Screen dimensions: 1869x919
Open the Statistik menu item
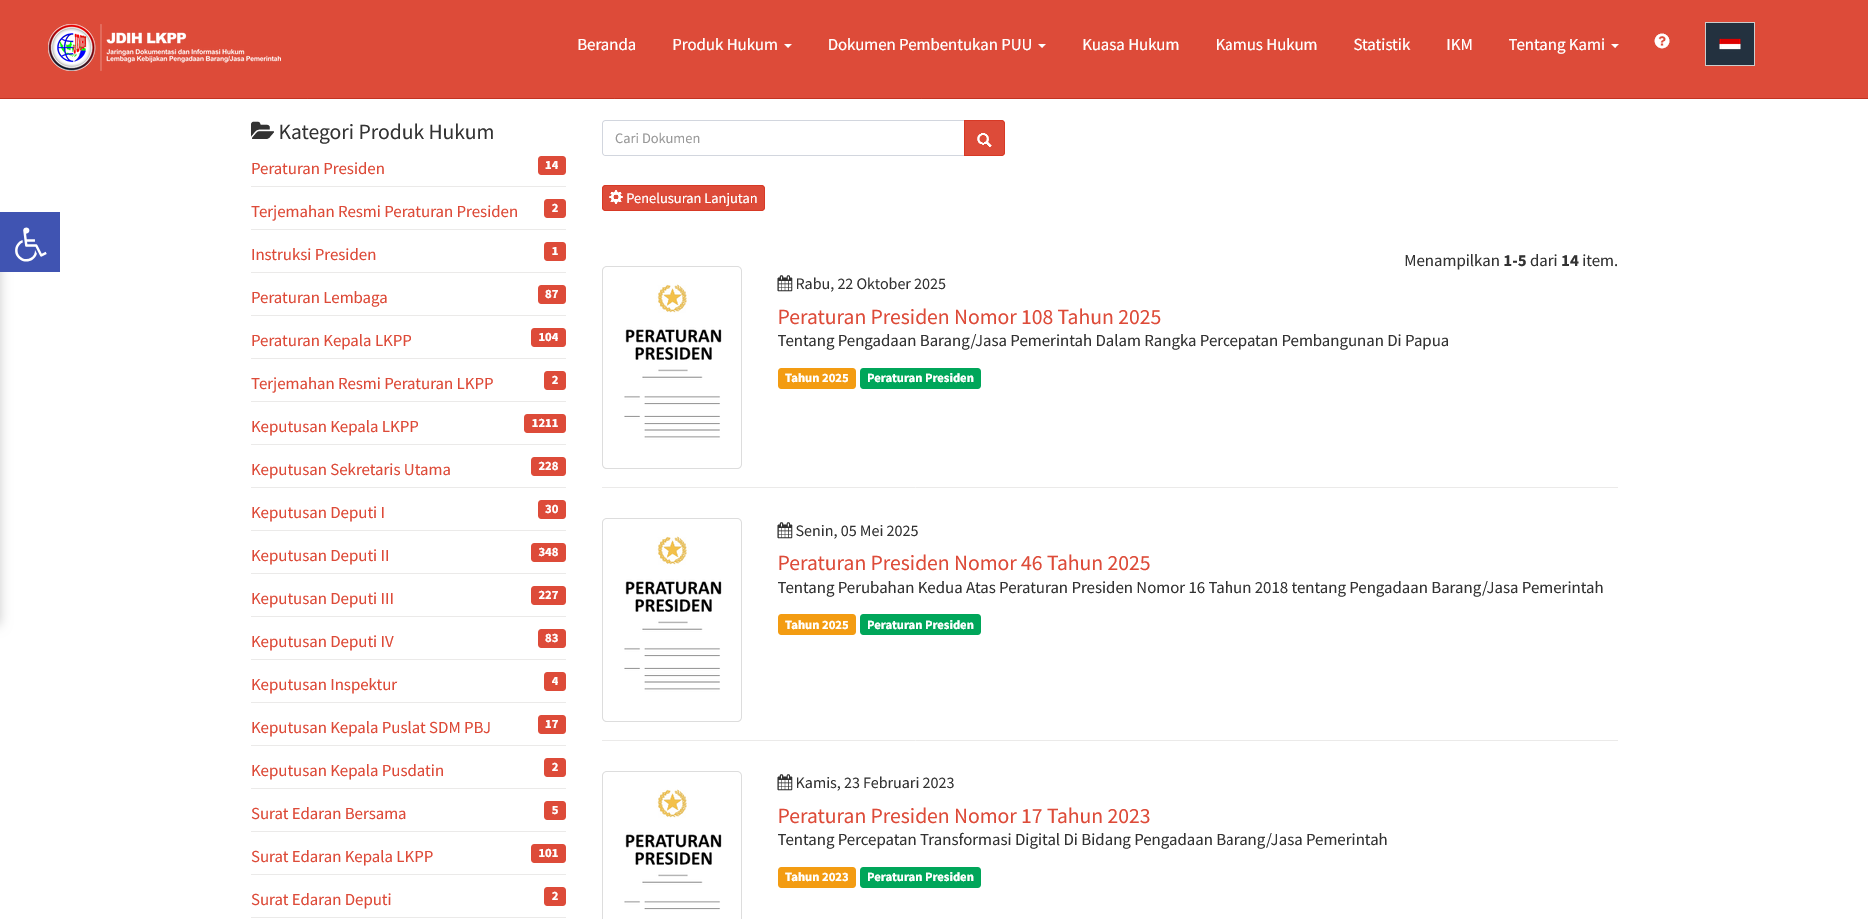pyautogui.click(x=1382, y=45)
